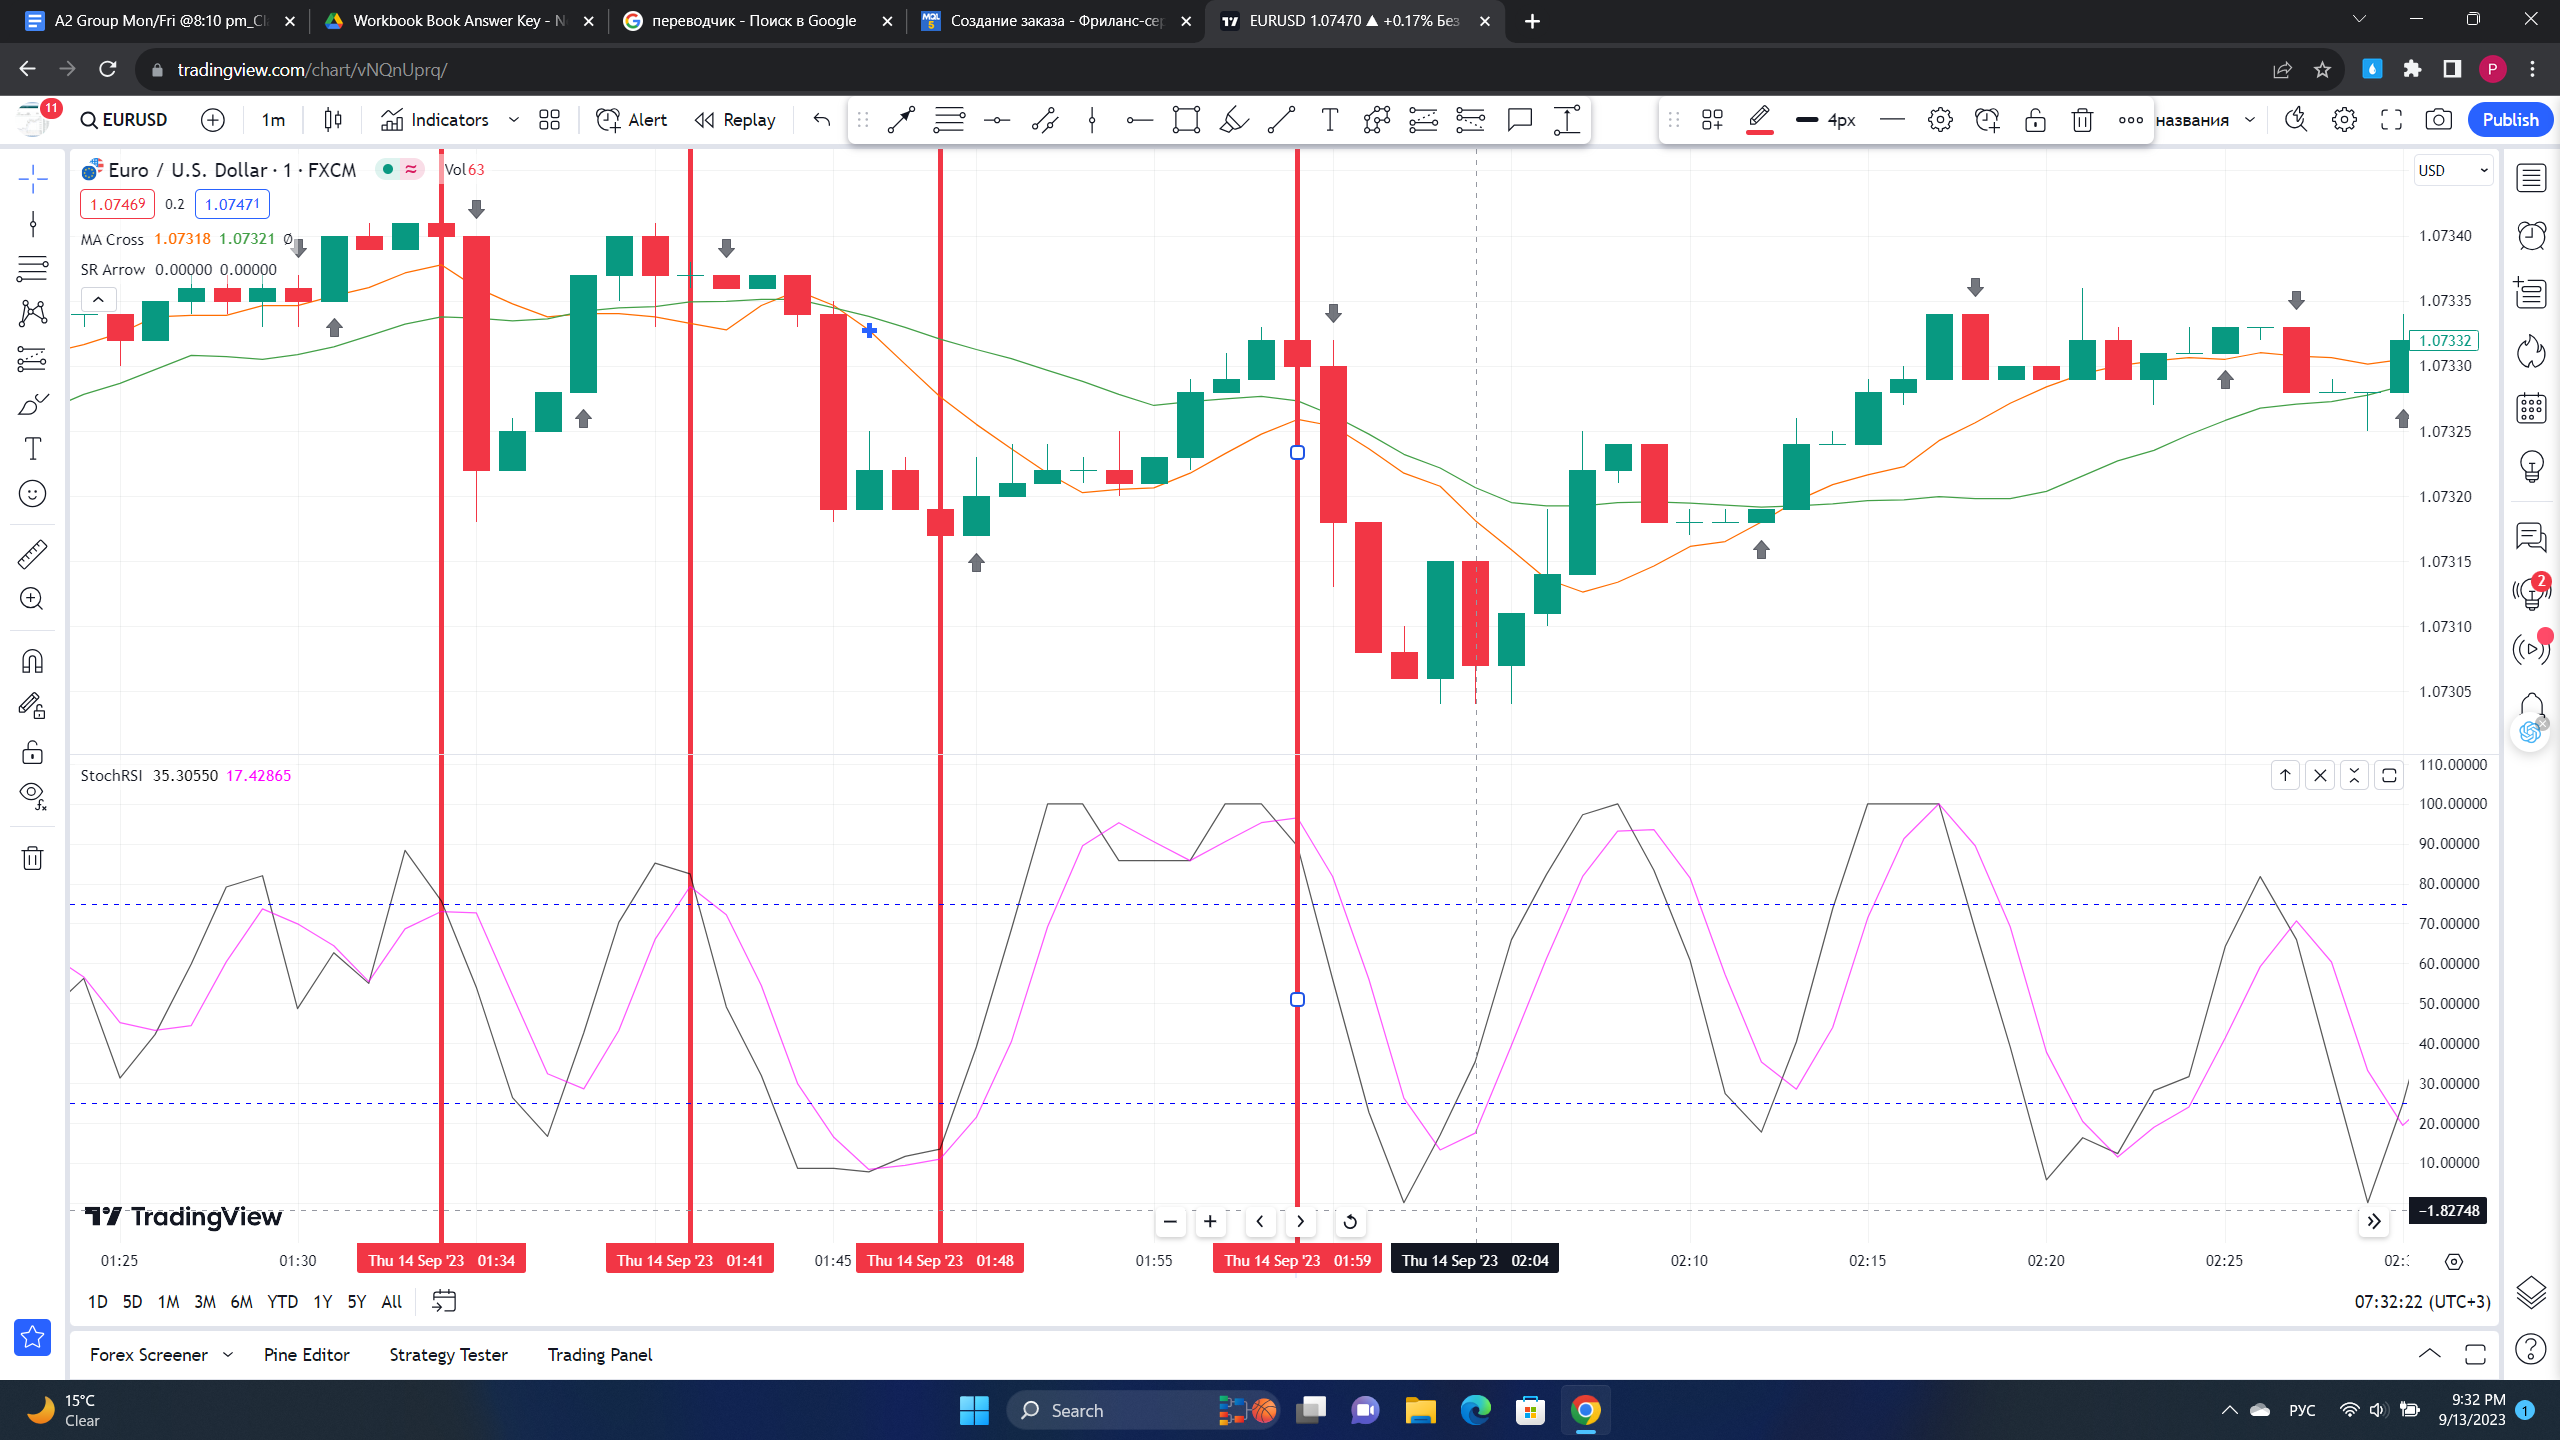2560x1440 pixels.
Task: Toggle Hide all drawings eye icon
Action: (x=32, y=796)
